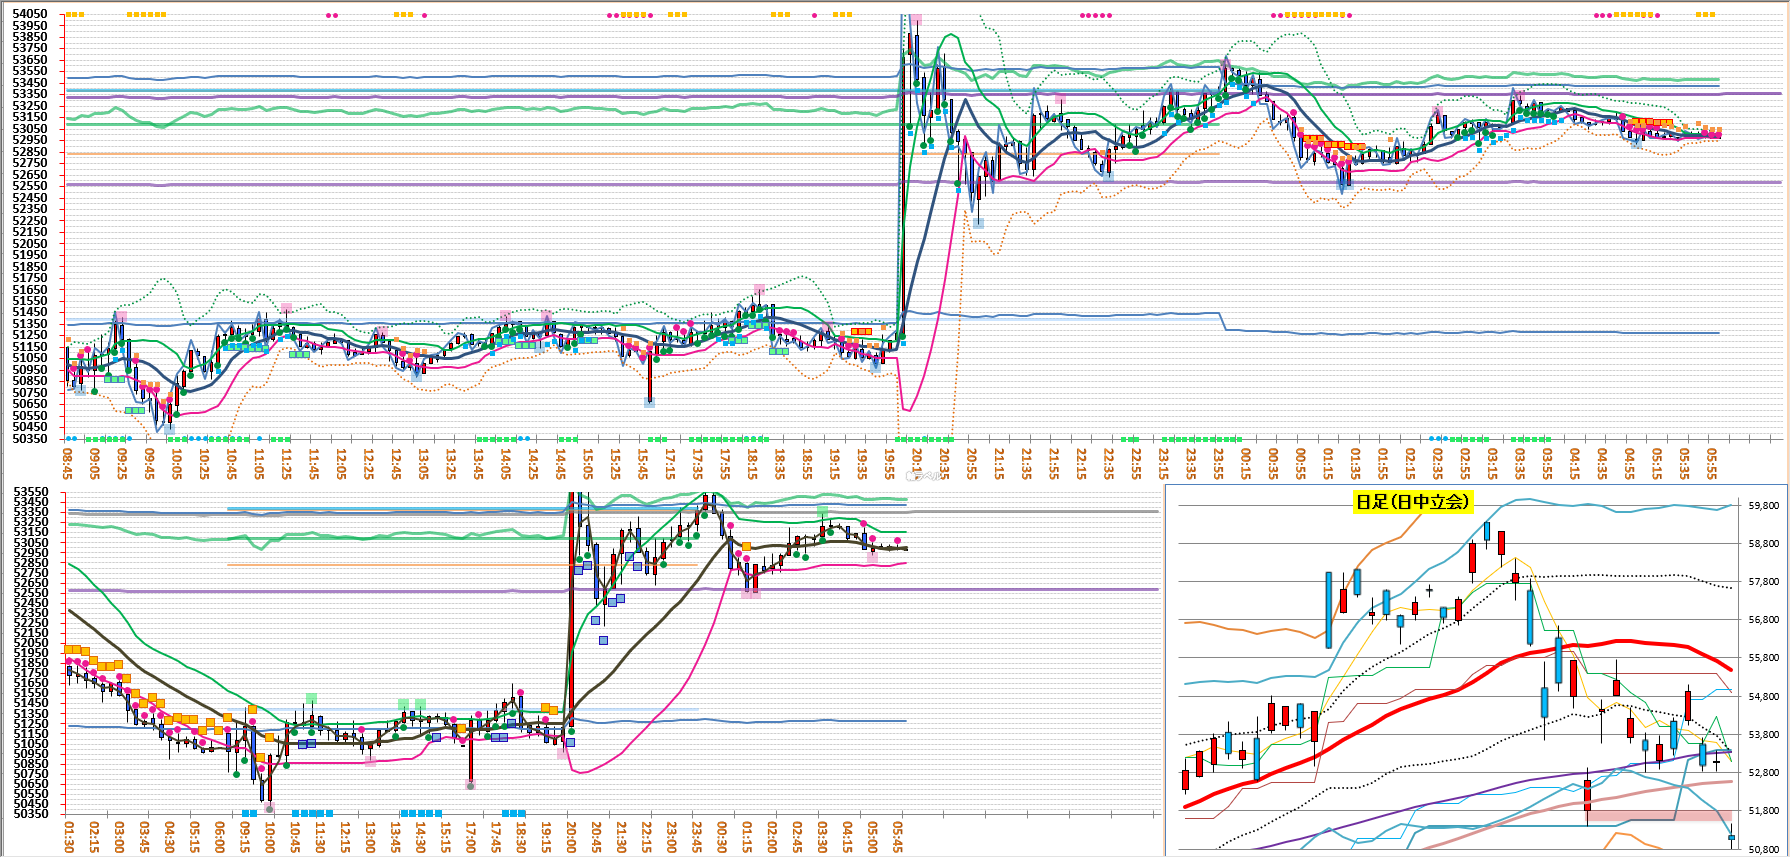Click the 53550 label on the lower-left chart axis

pos(30,492)
